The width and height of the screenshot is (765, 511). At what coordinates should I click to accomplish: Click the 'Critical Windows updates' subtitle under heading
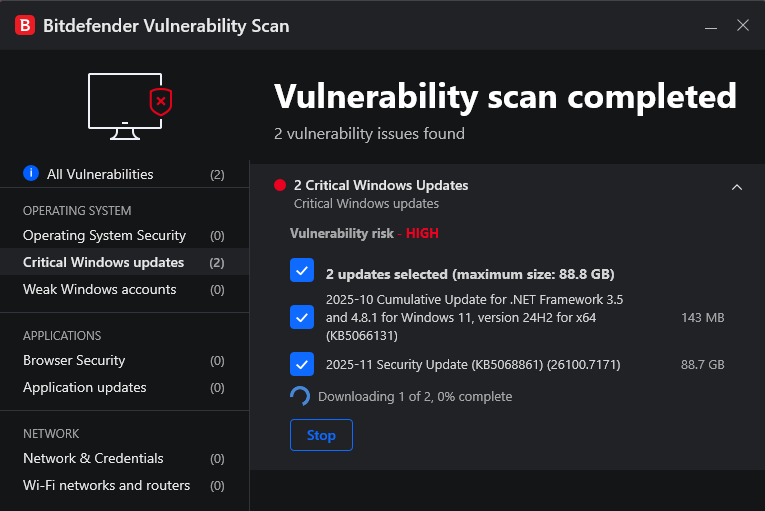[x=366, y=204]
